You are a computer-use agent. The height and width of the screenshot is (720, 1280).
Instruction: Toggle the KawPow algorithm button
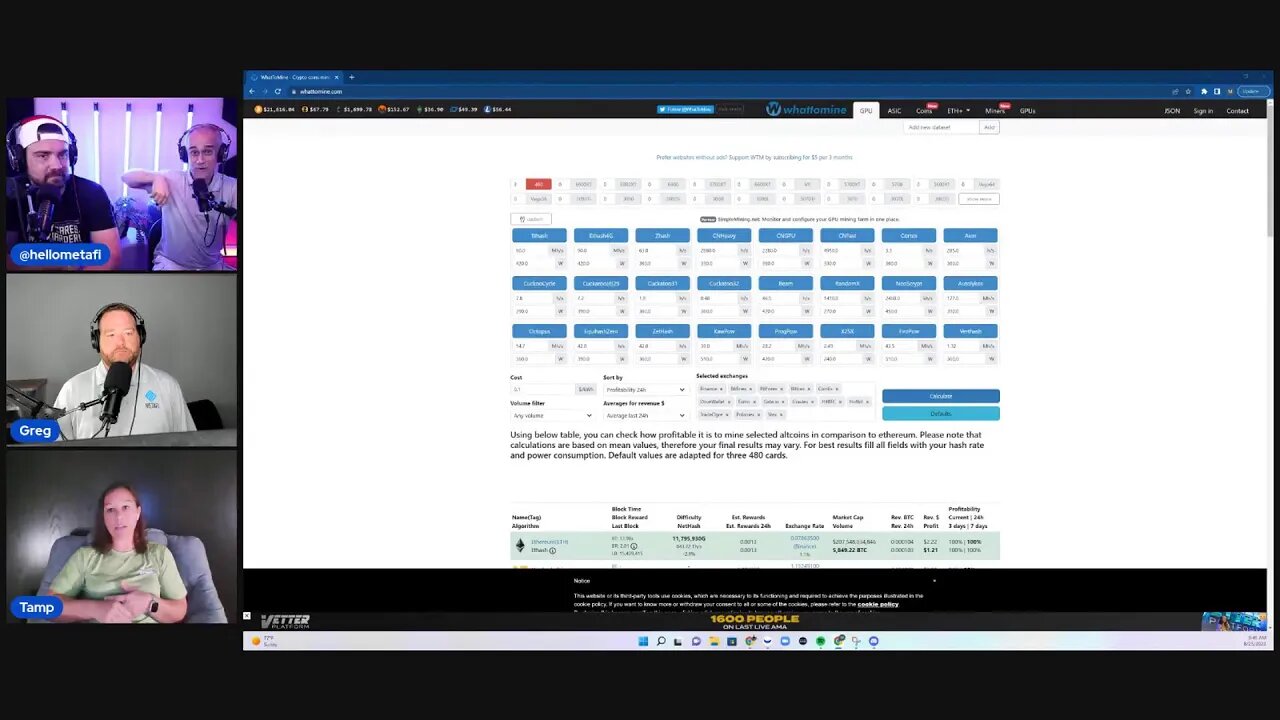coord(724,331)
